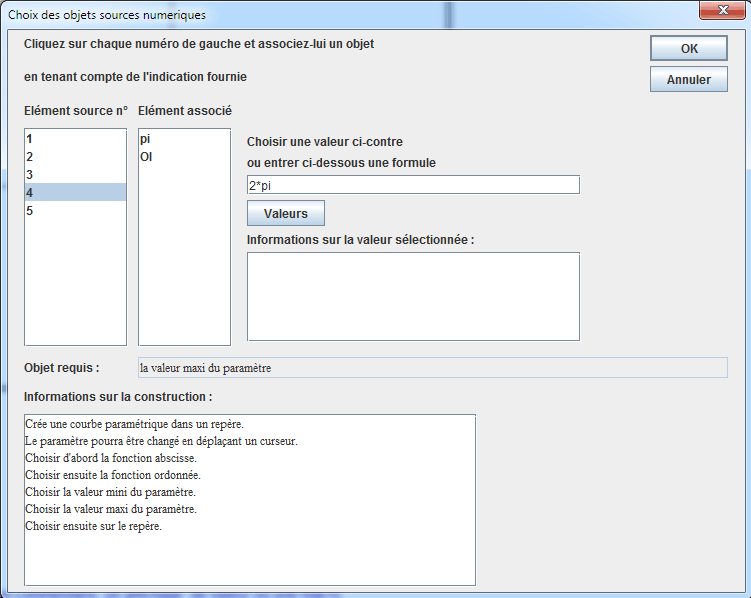Pick 'pi' in the associated elements list
Image resolution: width=751 pixels, height=598 pixels.
point(183,139)
